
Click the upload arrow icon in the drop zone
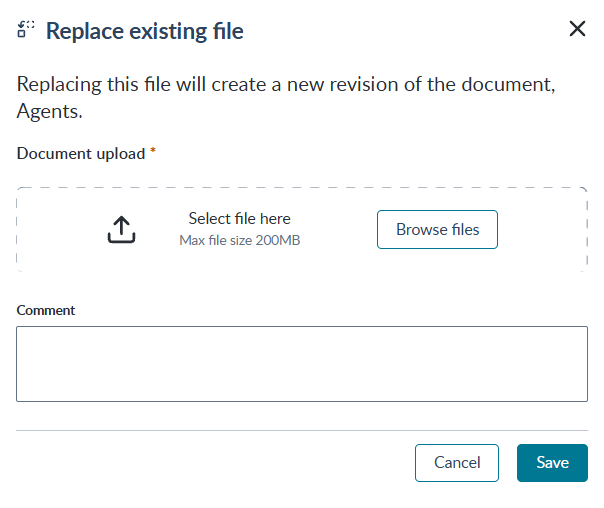pos(121,230)
